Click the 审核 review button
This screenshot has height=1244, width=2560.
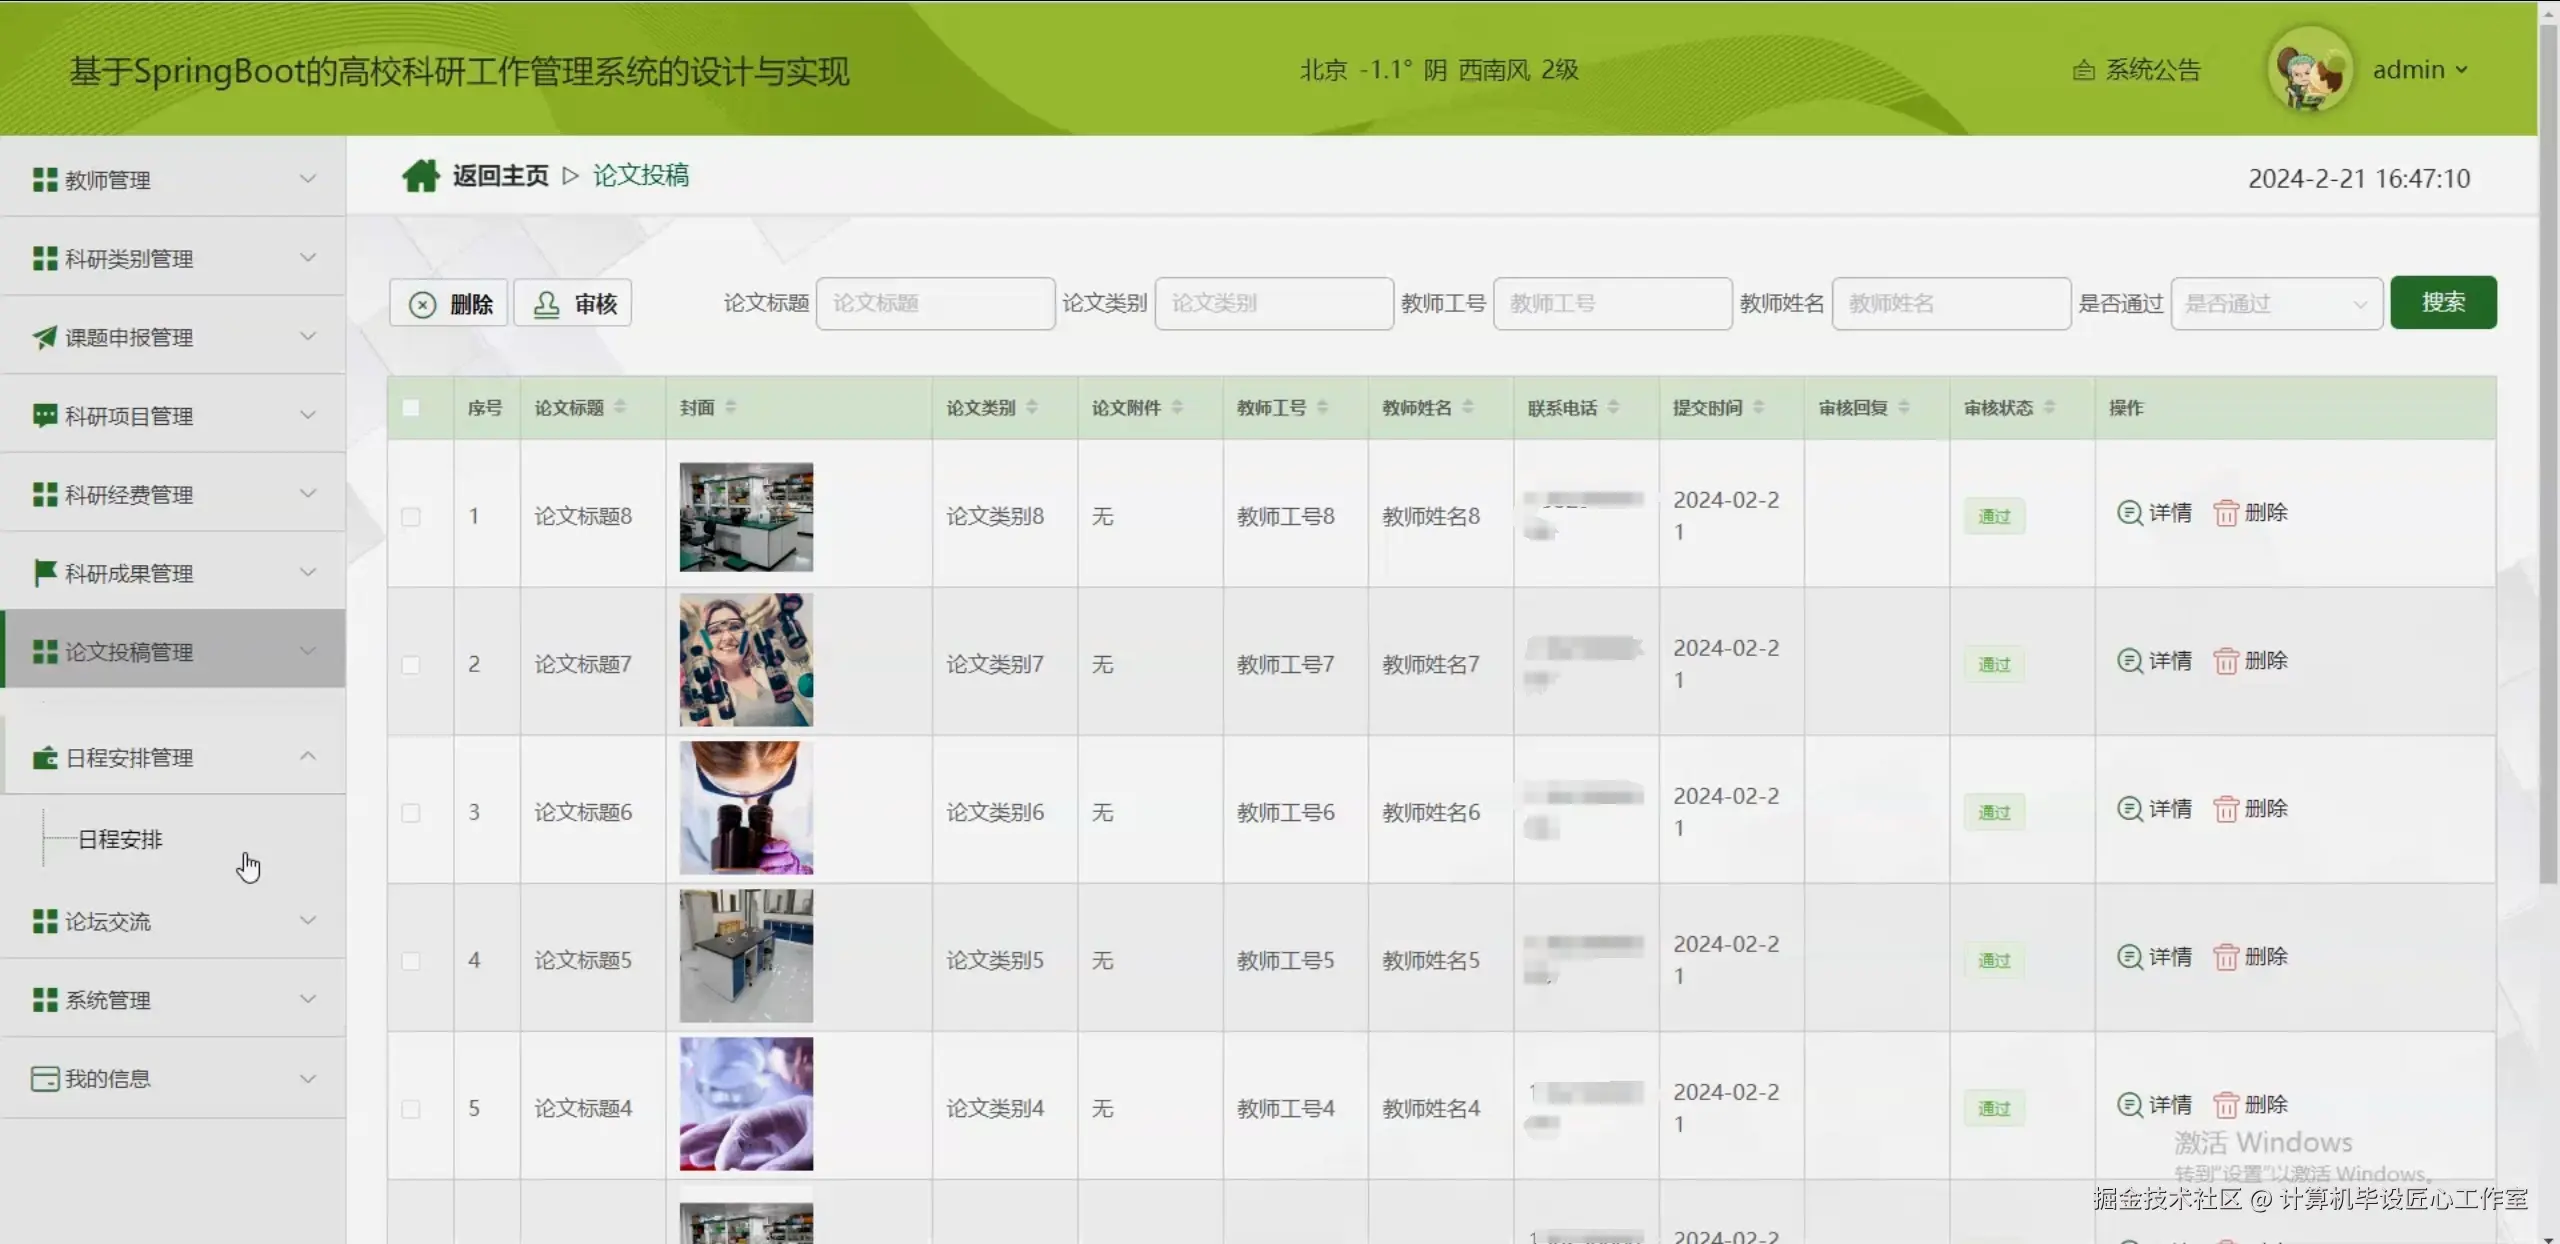click(573, 304)
